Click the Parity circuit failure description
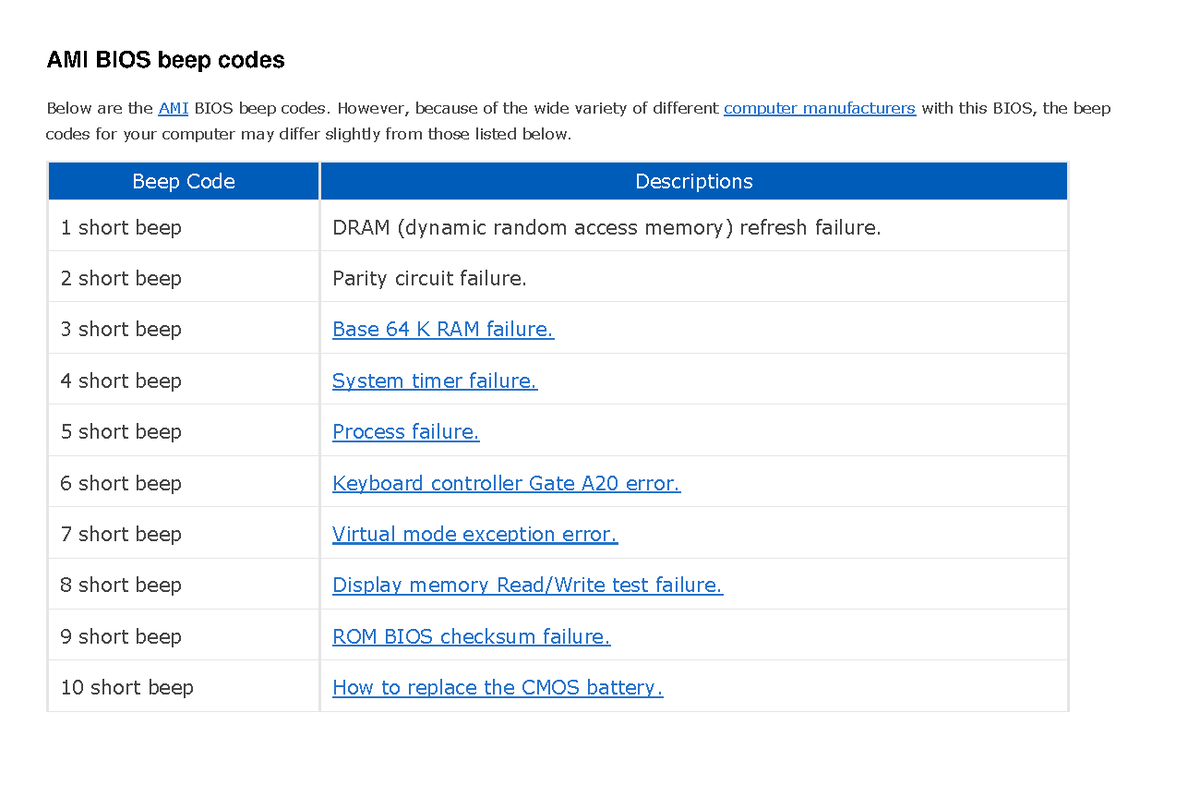The image size is (1200, 785). point(429,278)
